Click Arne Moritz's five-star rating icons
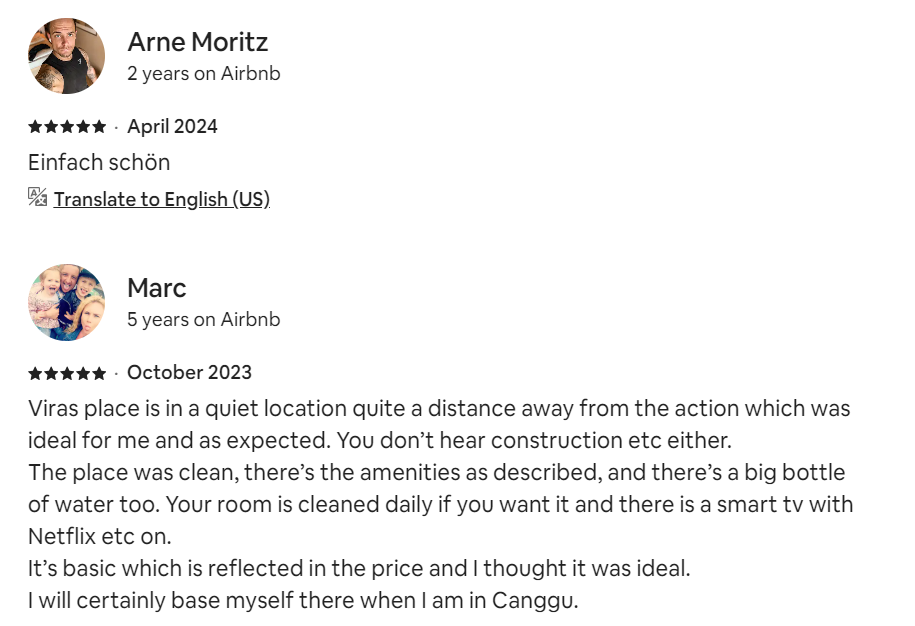Viewport: 915px width, 626px height. 66,127
